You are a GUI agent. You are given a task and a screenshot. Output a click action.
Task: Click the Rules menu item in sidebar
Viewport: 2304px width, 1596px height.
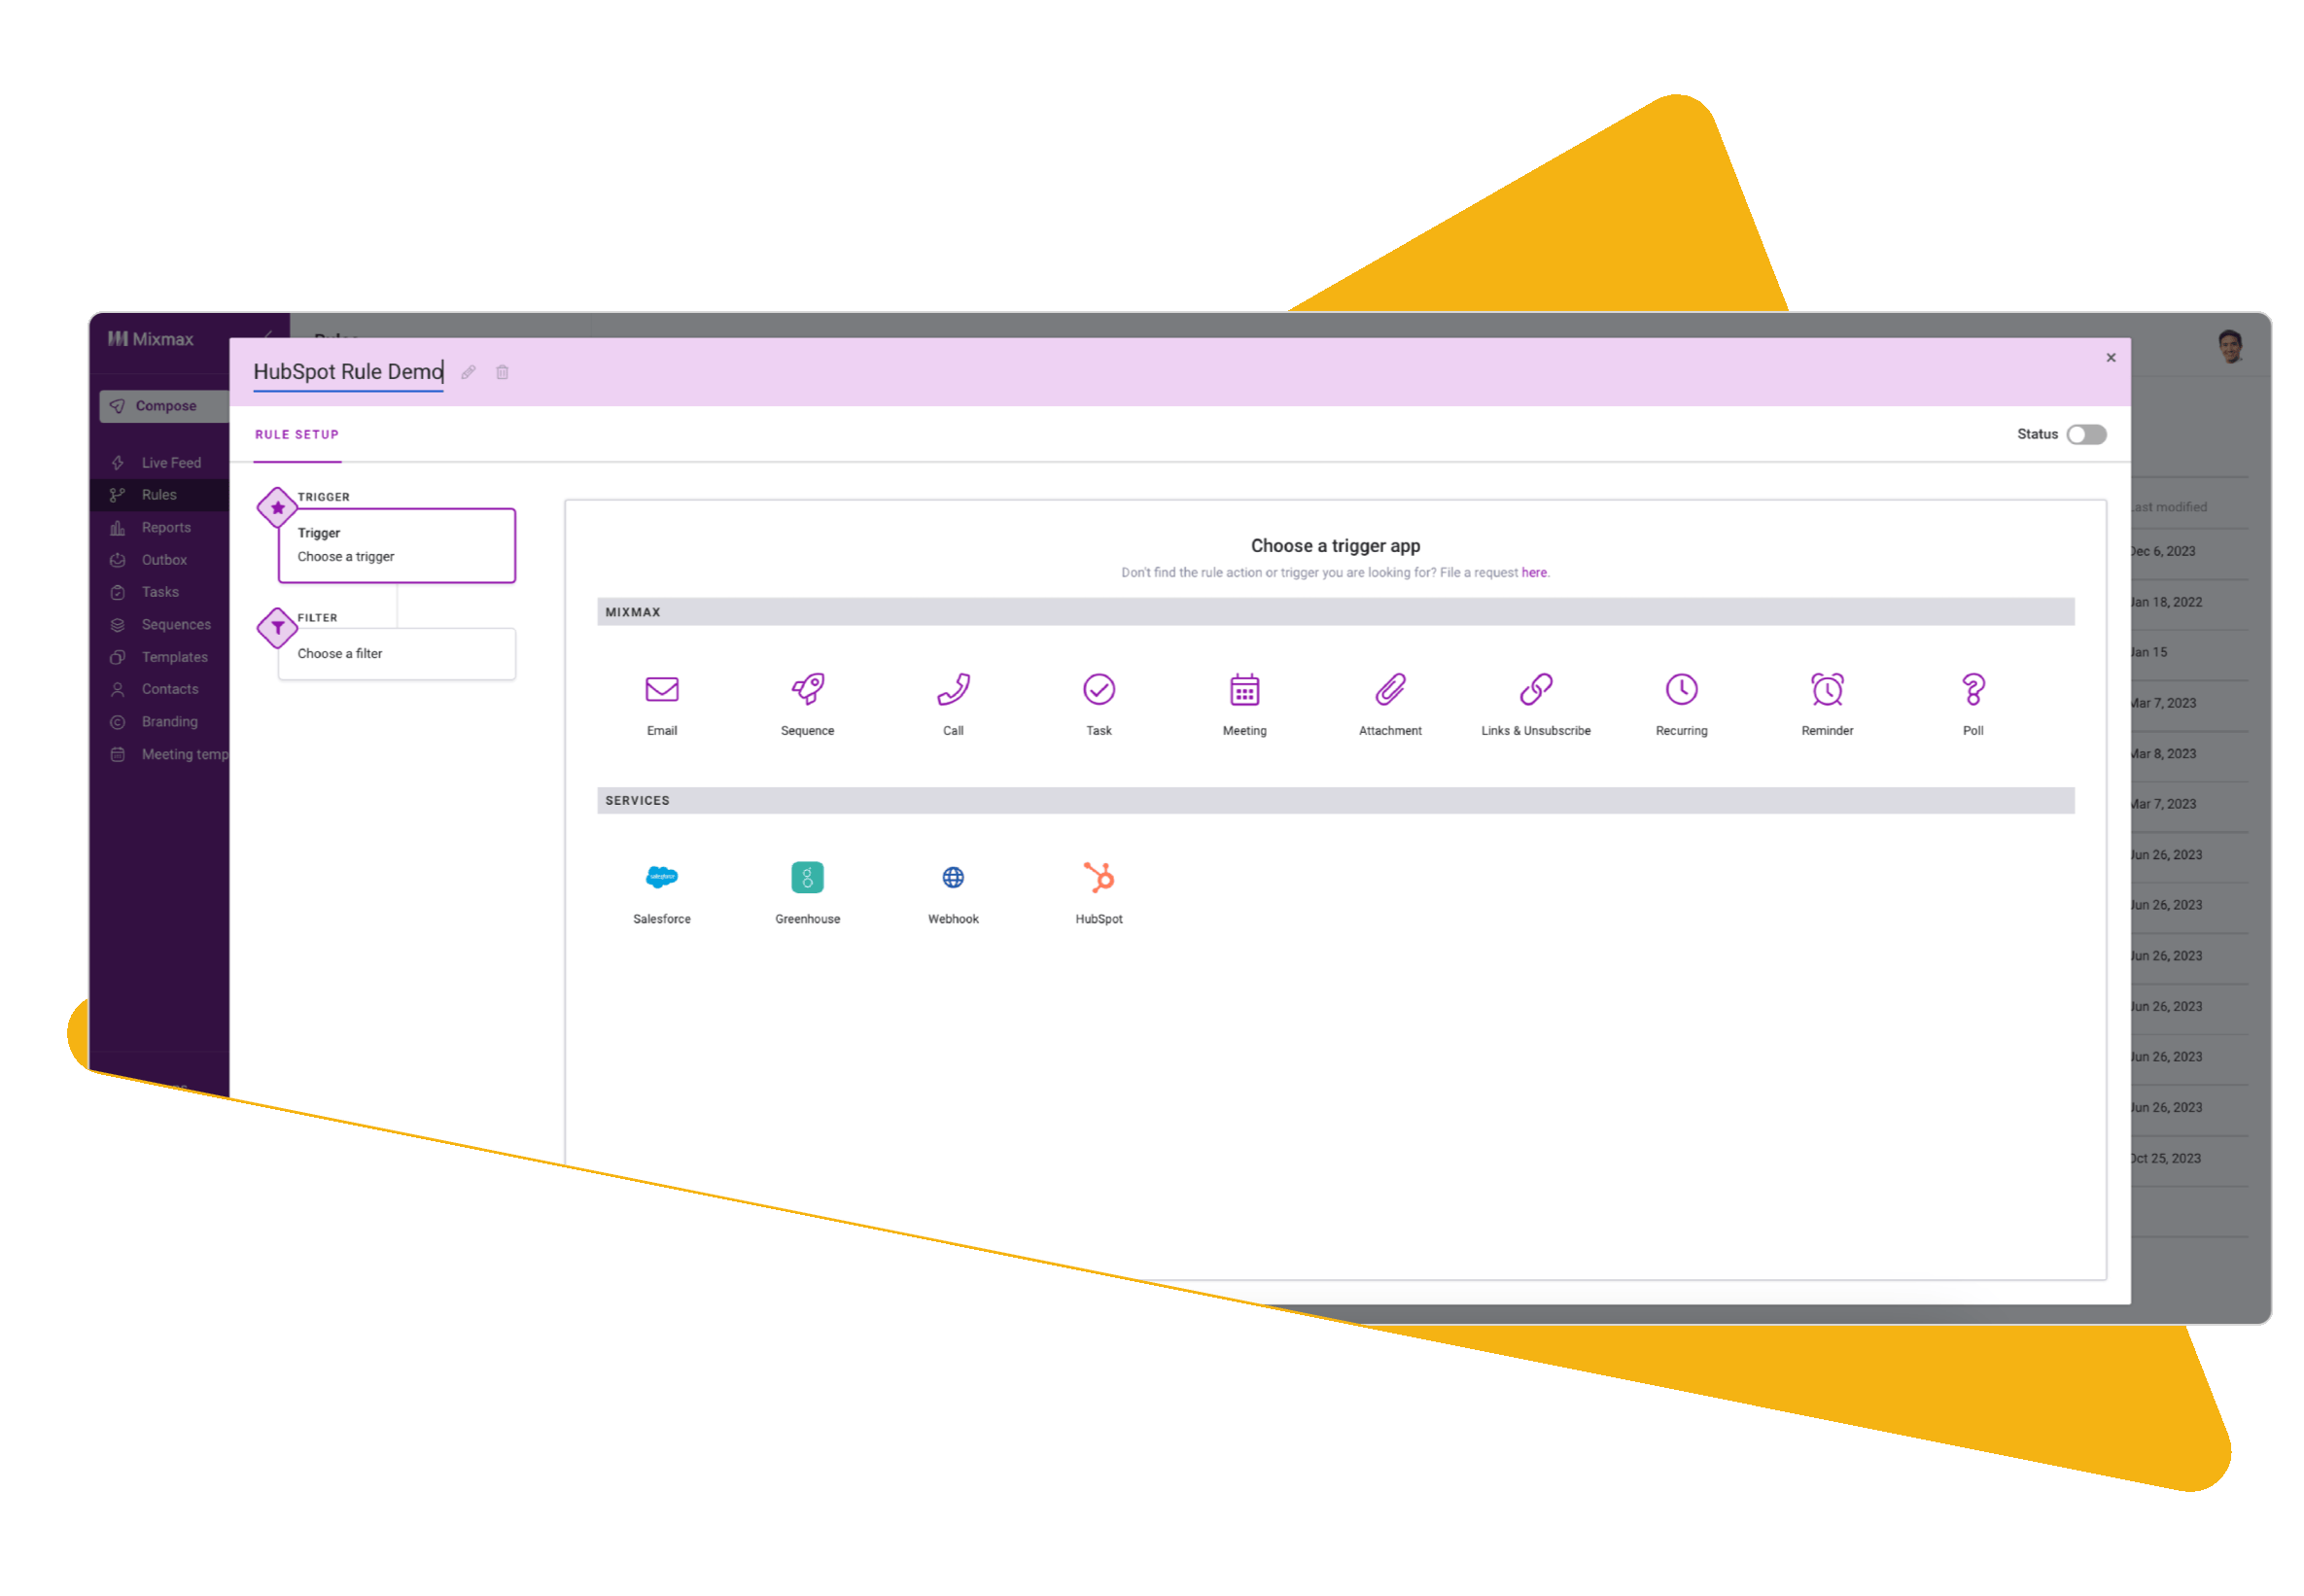click(x=157, y=494)
